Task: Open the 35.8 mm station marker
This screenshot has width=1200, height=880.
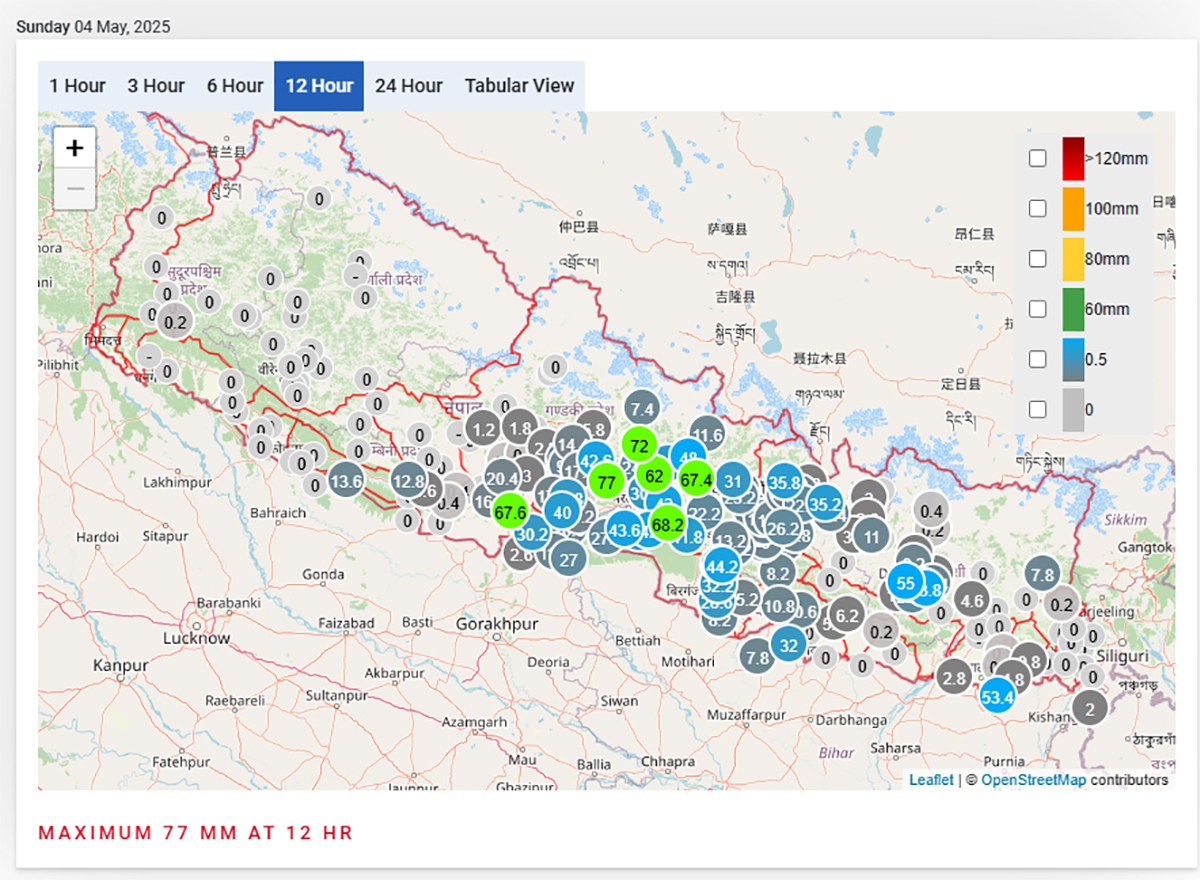Action: coord(785,482)
